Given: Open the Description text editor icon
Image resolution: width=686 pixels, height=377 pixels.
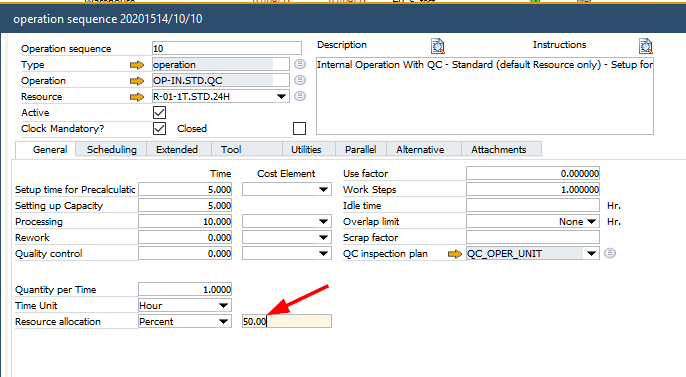Looking at the screenshot, I should tap(438, 45).
